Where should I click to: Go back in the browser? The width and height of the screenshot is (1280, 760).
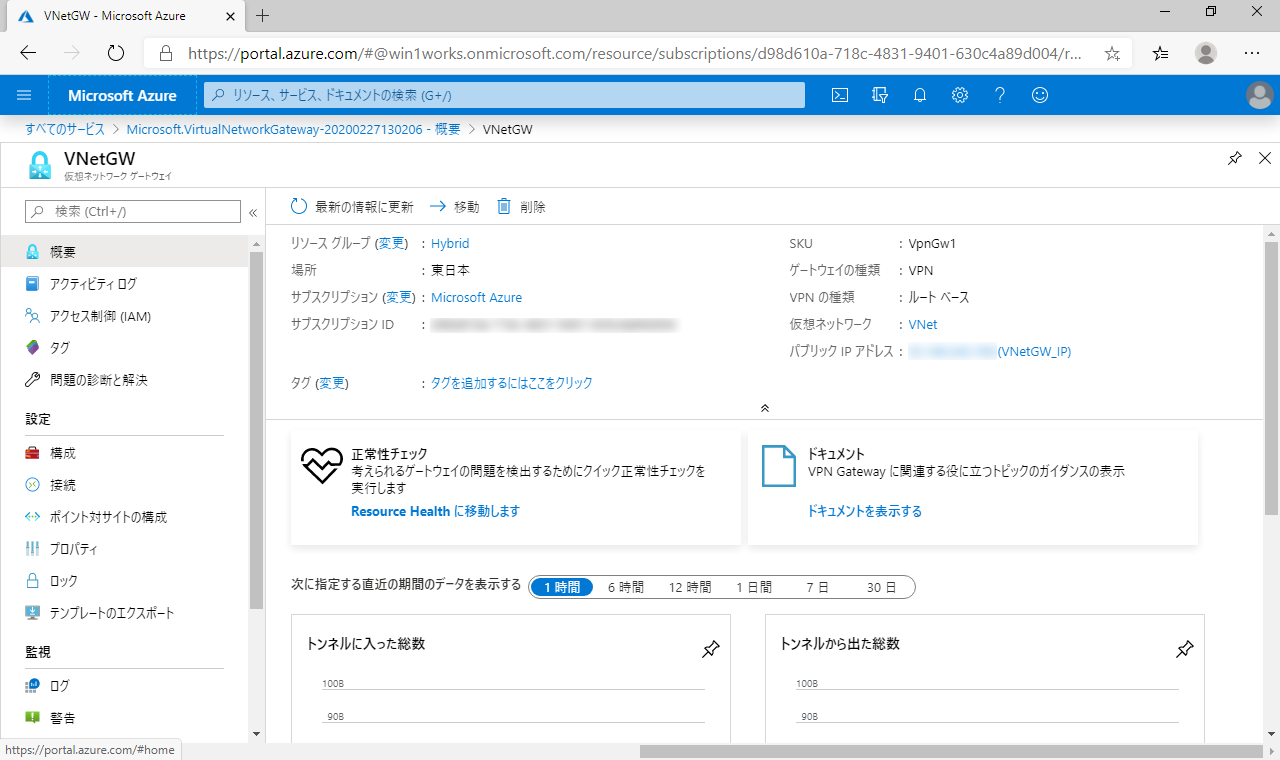28,53
